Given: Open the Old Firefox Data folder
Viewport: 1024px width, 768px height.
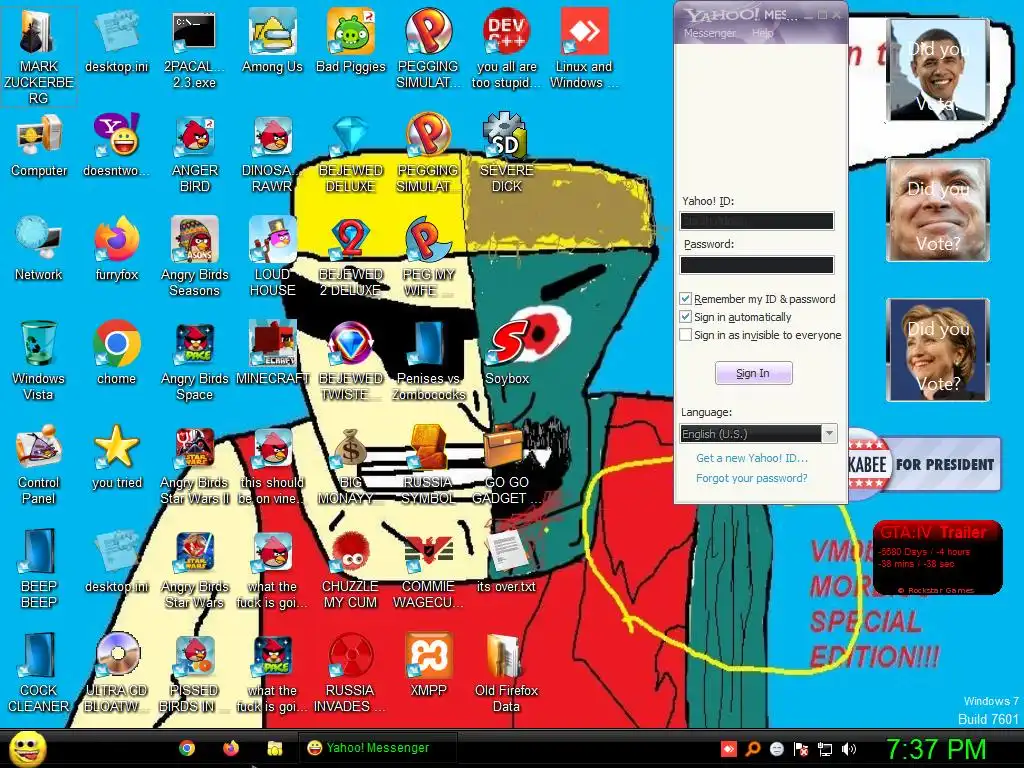Looking at the screenshot, I should point(507,673).
